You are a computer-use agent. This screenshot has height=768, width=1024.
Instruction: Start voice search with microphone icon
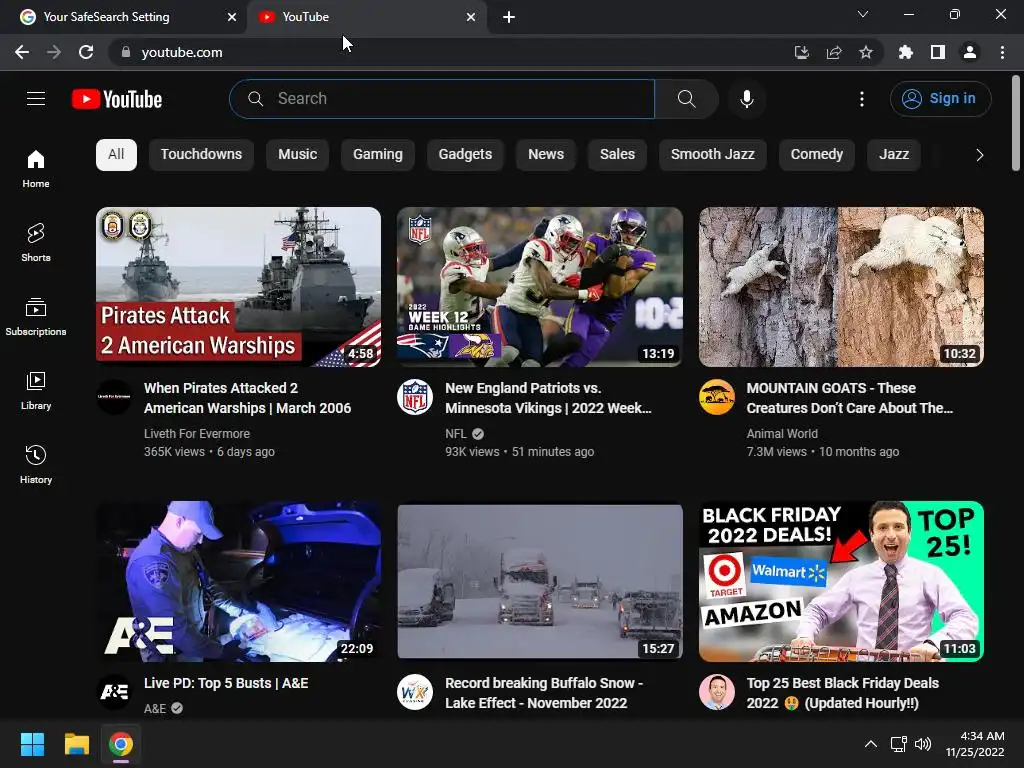(746, 99)
